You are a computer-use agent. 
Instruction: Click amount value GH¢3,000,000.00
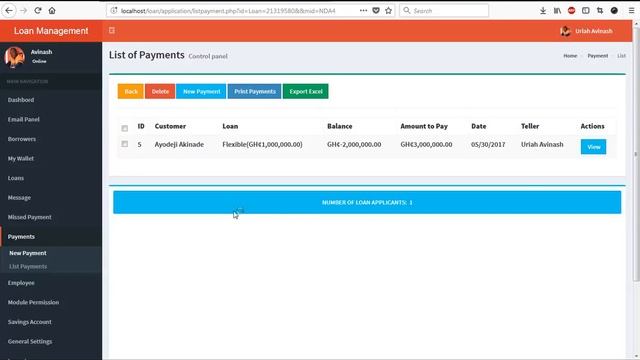(426, 144)
